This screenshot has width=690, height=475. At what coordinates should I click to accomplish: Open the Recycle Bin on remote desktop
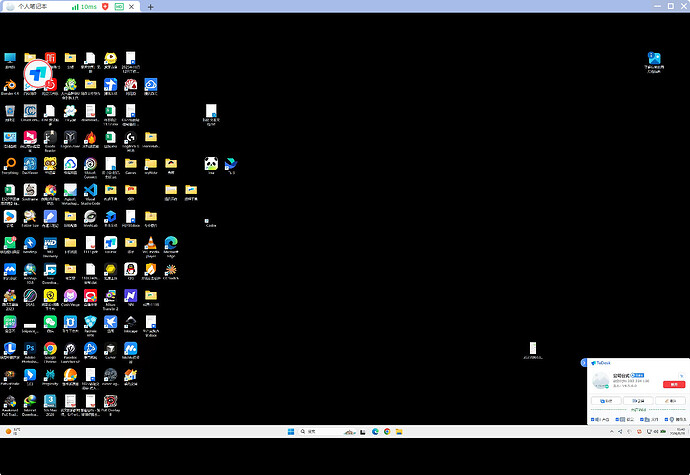10,111
